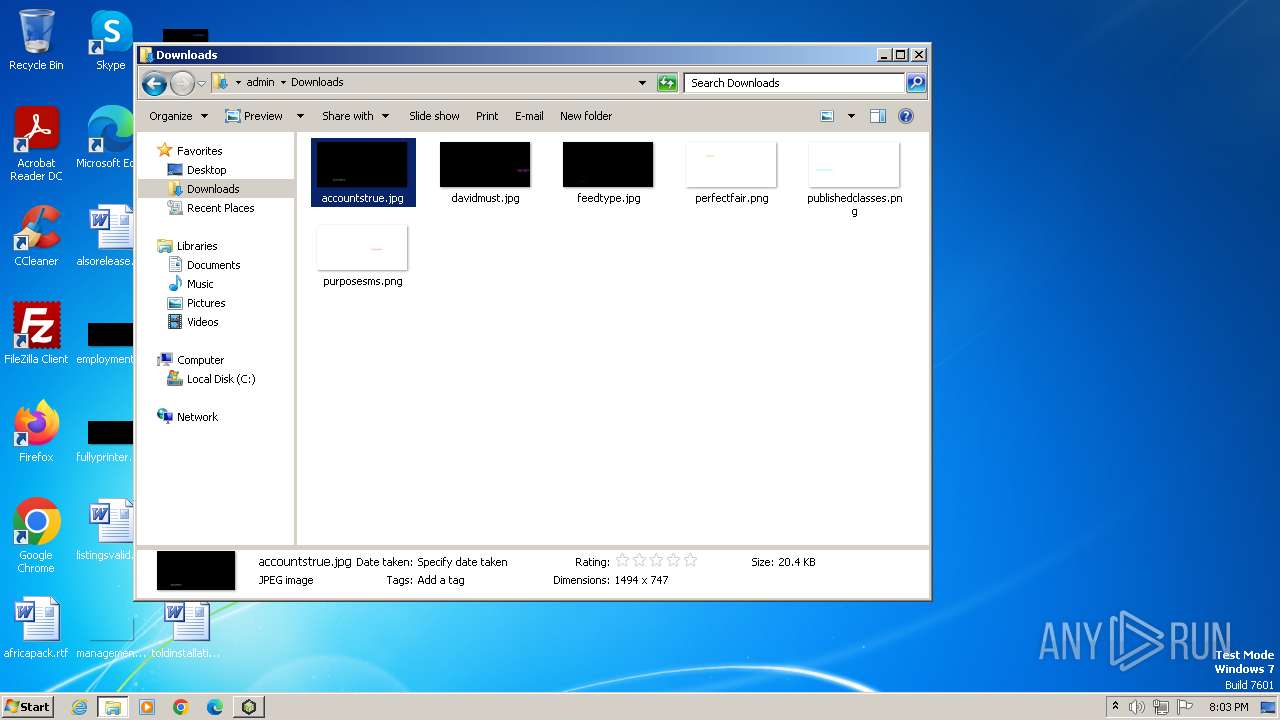The image size is (1280, 720).
Task: Select the perfectfair.png file
Action: click(x=731, y=173)
